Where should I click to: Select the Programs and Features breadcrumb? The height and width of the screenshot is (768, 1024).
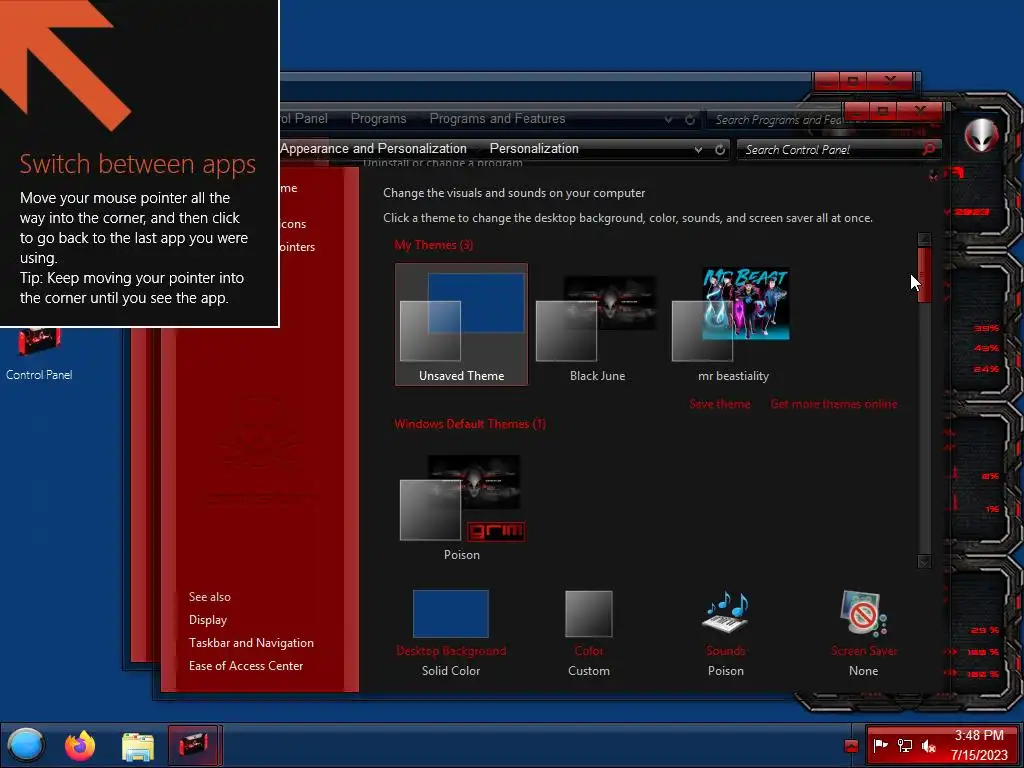(497, 119)
